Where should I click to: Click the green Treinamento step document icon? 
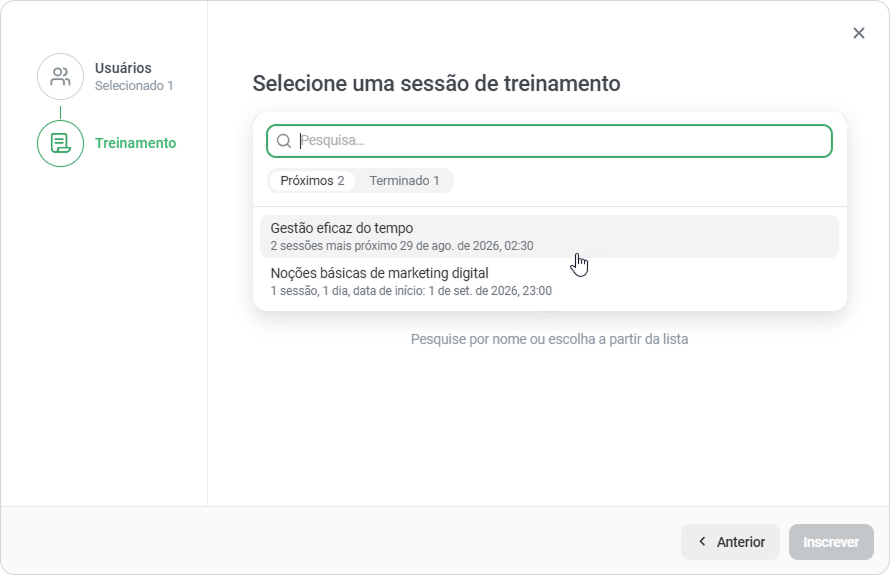click(60, 143)
